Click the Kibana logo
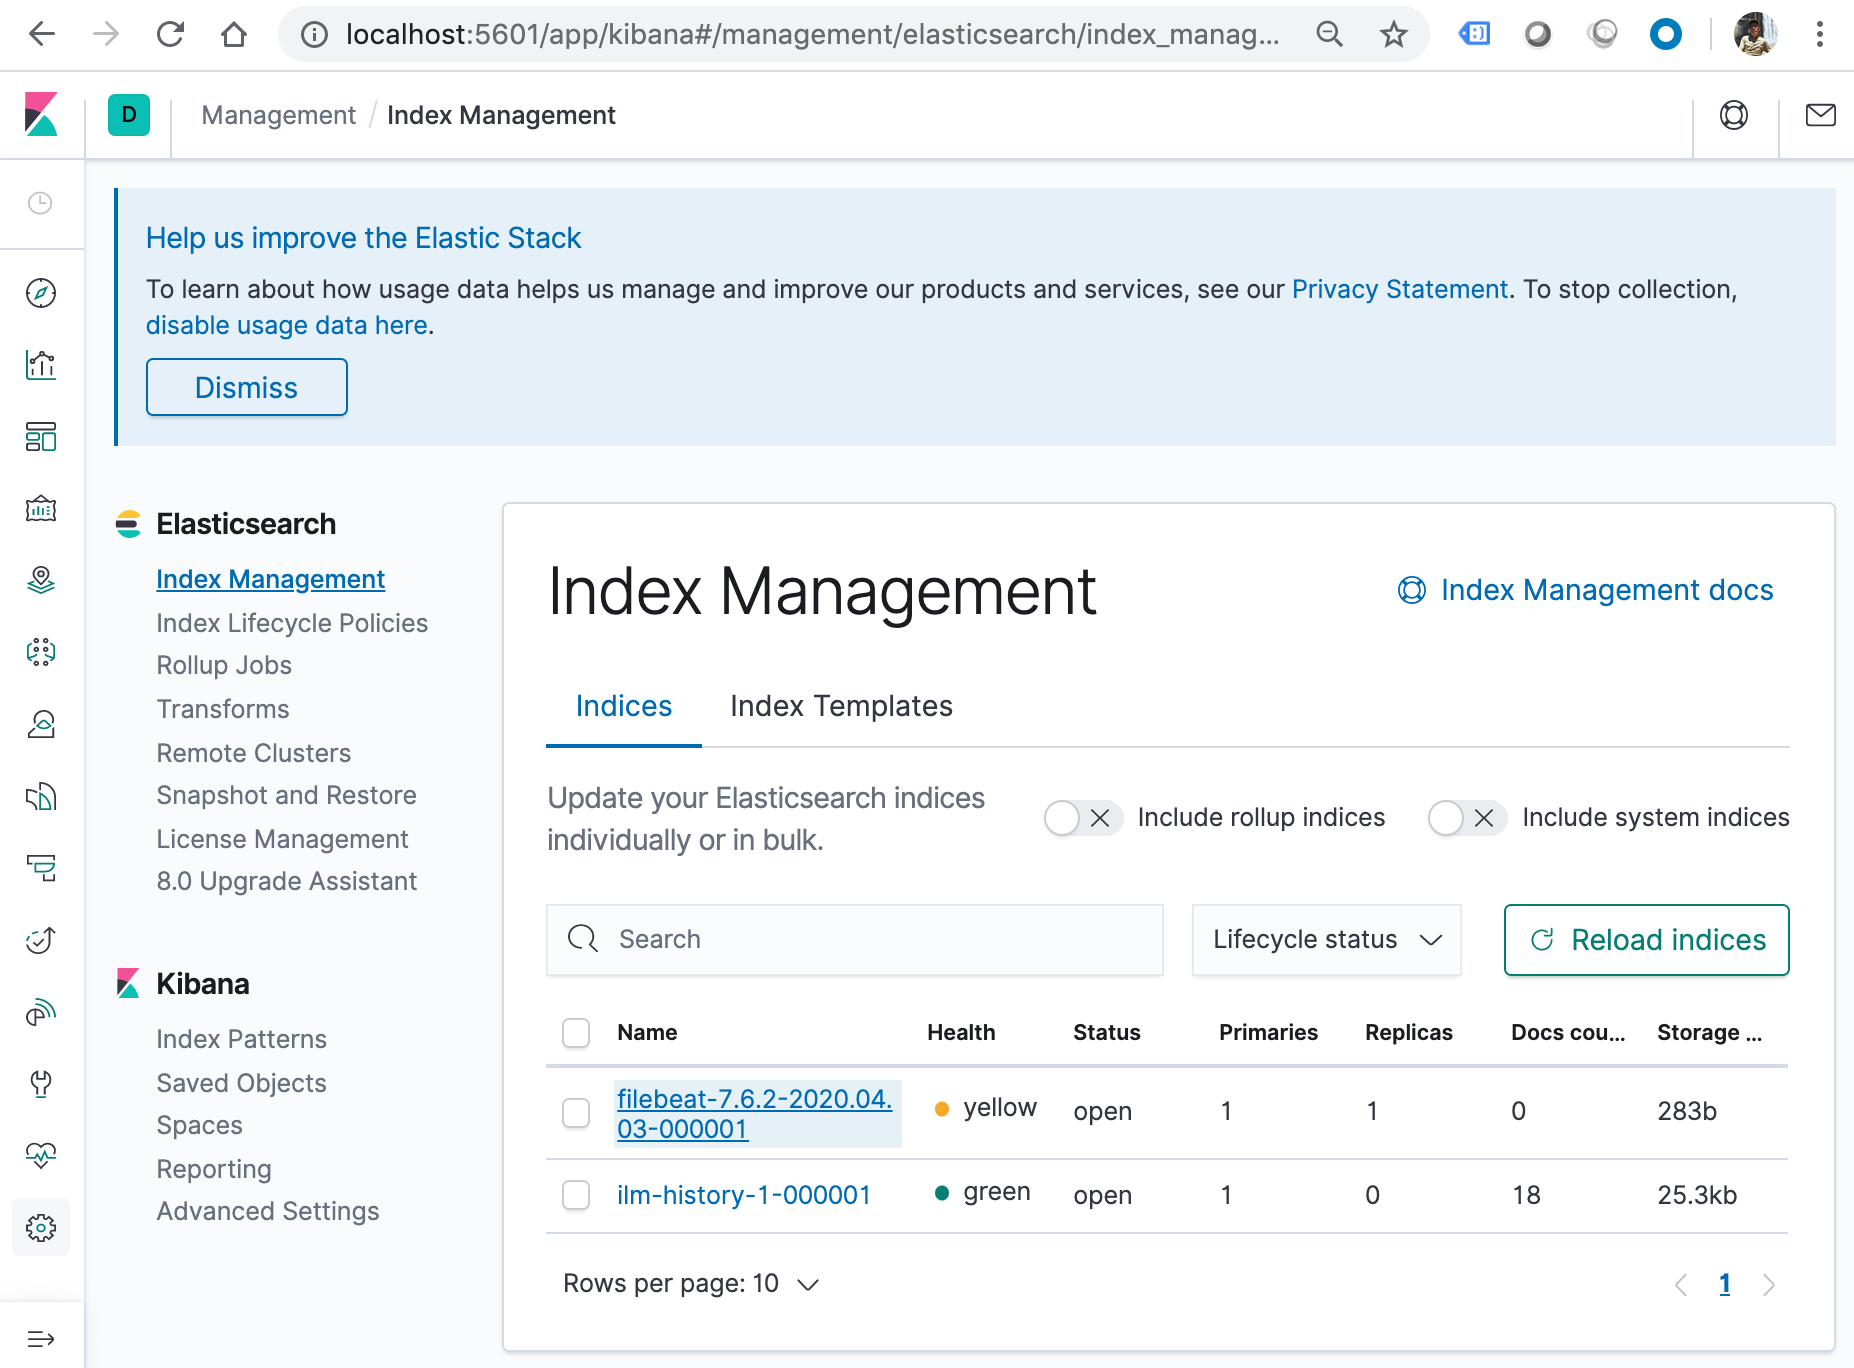The image size is (1854, 1368). tap(41, 115)
